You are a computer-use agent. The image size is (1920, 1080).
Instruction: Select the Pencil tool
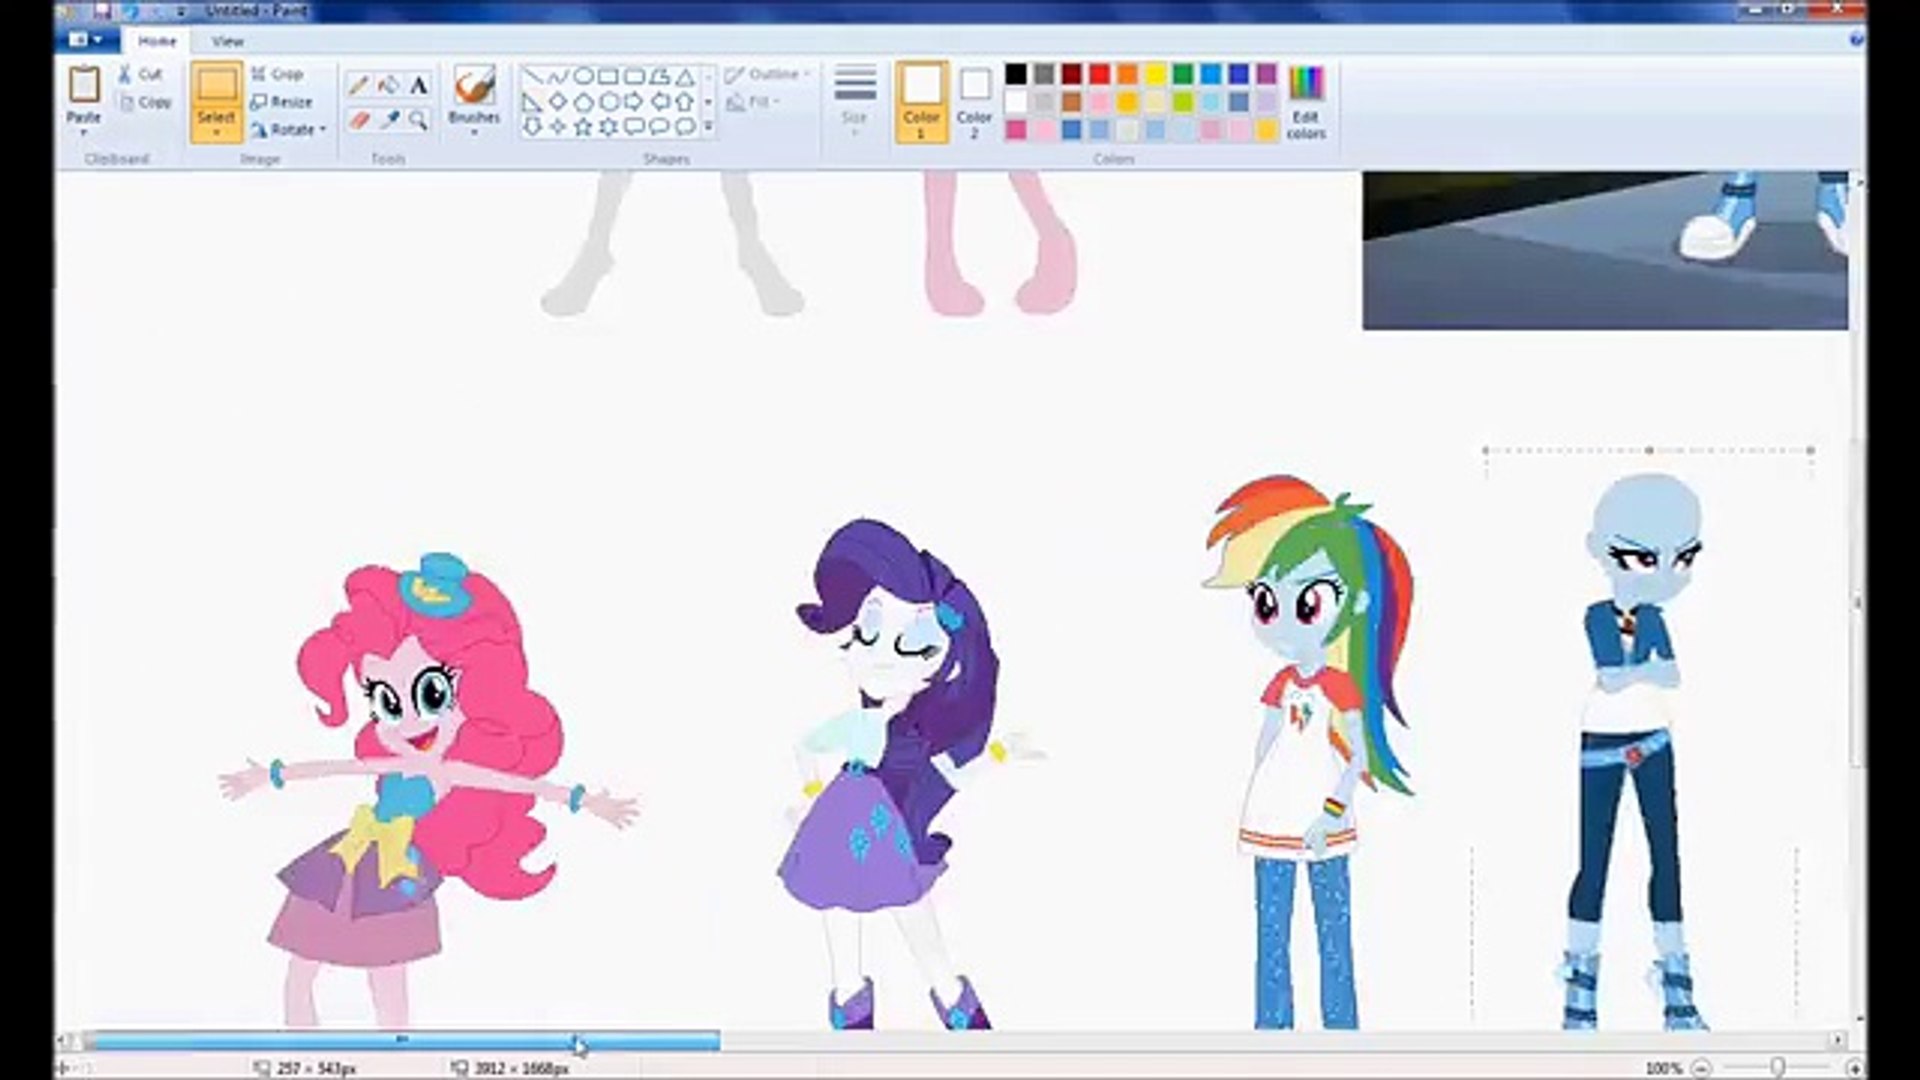click(359, 86)
